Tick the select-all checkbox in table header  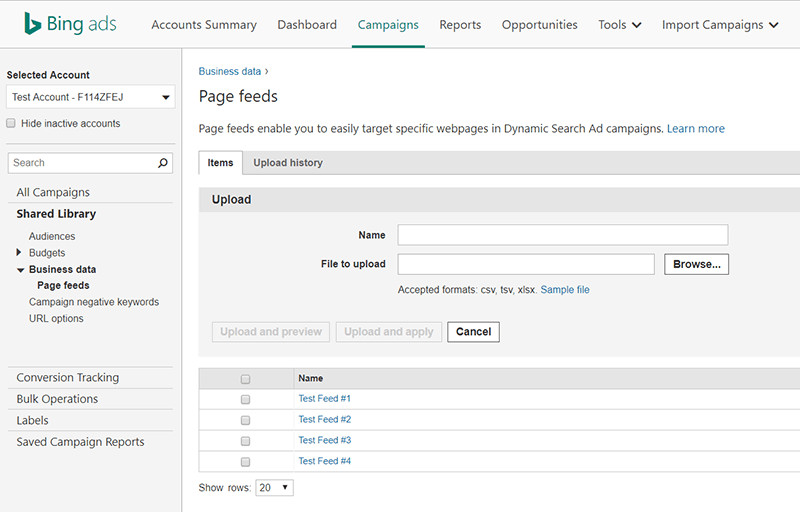pos(245,379)
